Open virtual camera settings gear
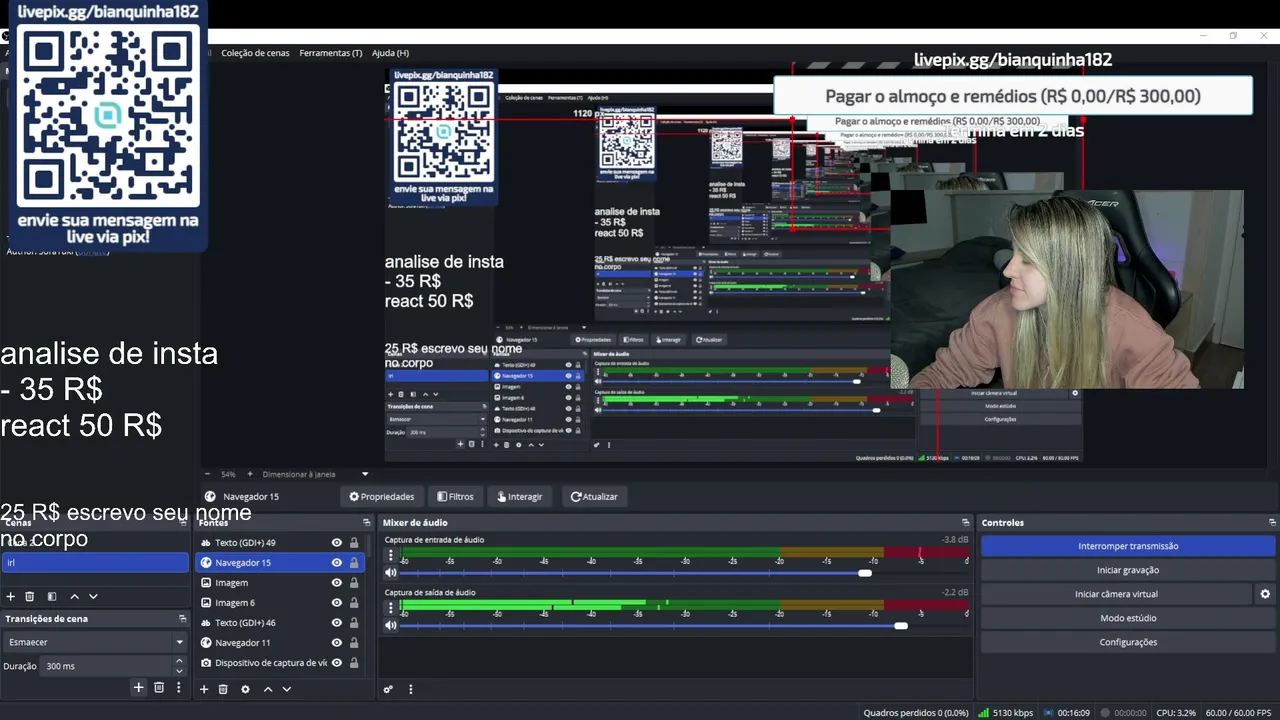 coord(1265,594)
